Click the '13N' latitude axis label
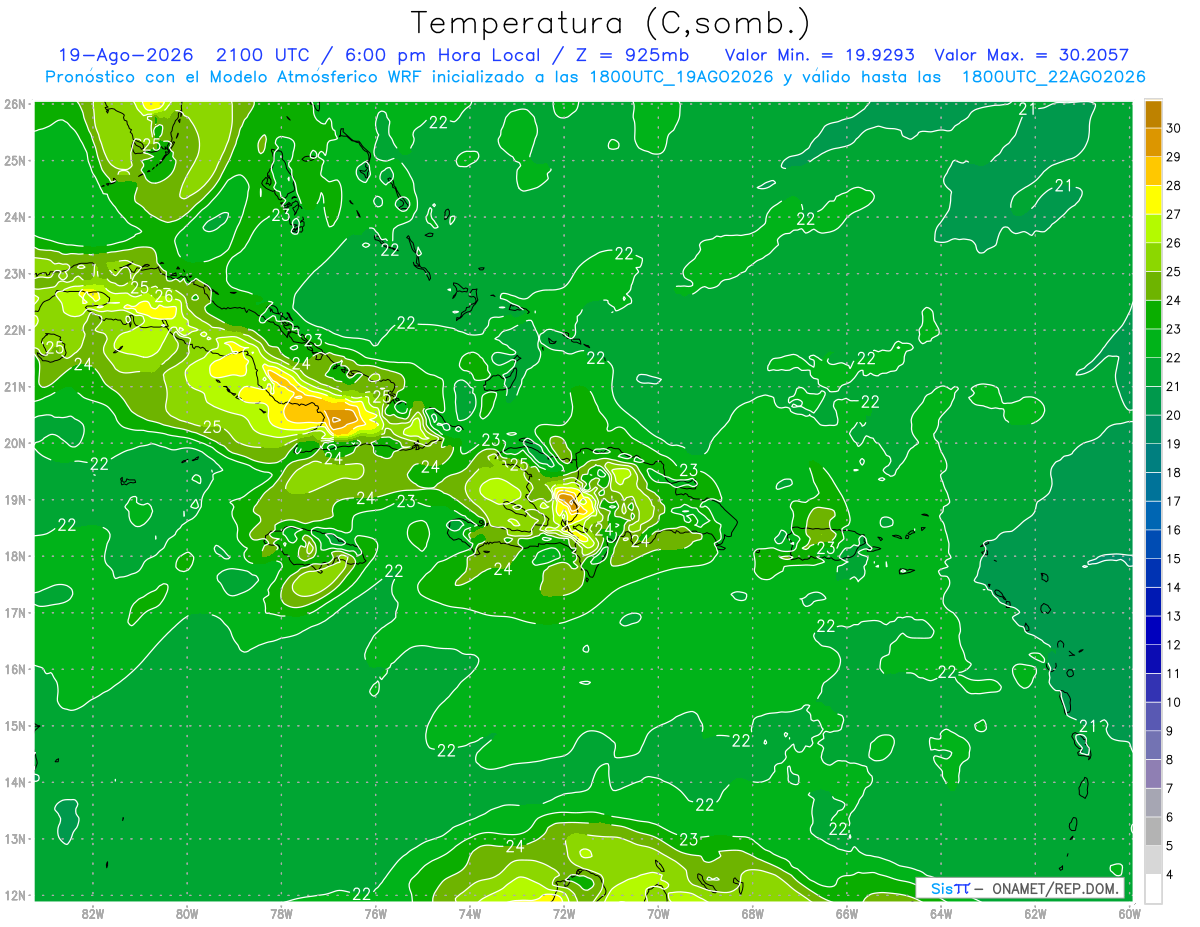 [x=15, y=838]
